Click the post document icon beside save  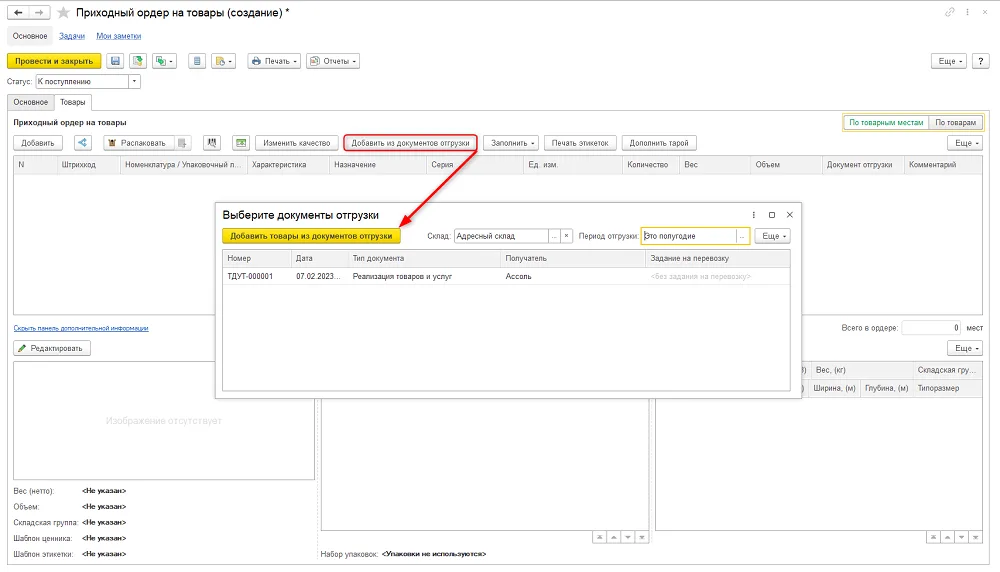[137, 61]
